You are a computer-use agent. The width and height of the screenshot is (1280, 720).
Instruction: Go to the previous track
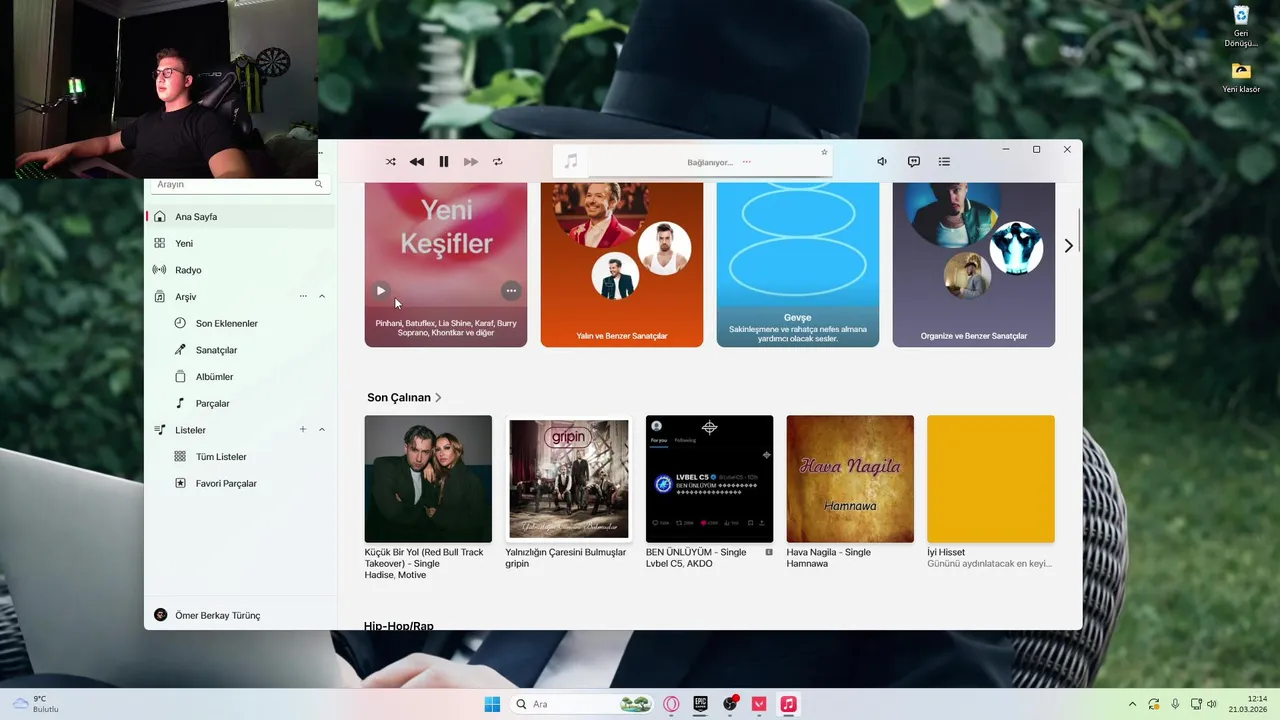(x=417, y=162)
